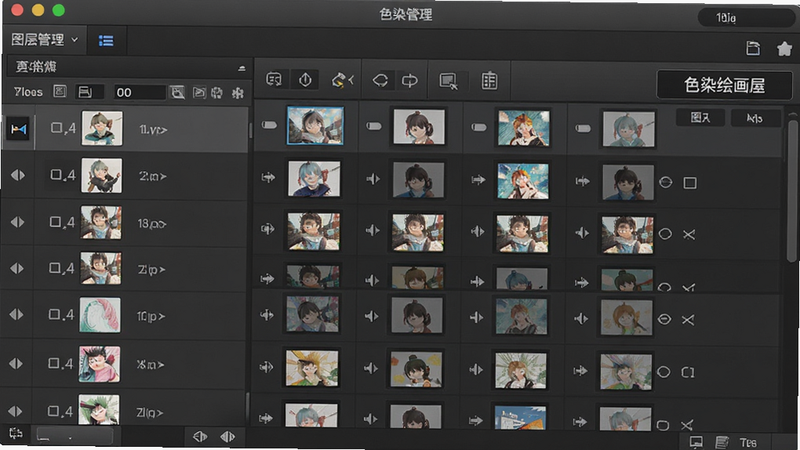Tick the checkbox on the 2:m layer
This screenshot has width=800, height=450.
[56, 174]
